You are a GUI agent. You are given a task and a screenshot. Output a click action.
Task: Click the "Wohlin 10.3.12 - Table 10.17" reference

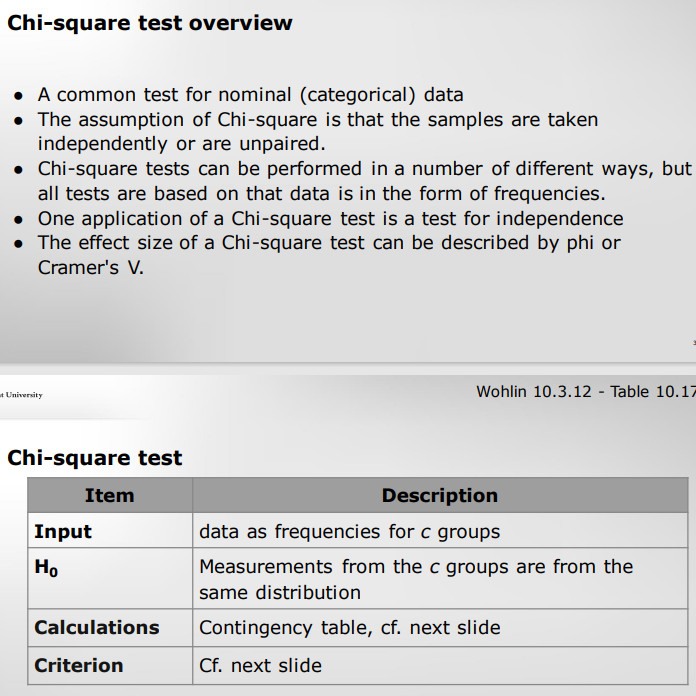coord(586,392)
